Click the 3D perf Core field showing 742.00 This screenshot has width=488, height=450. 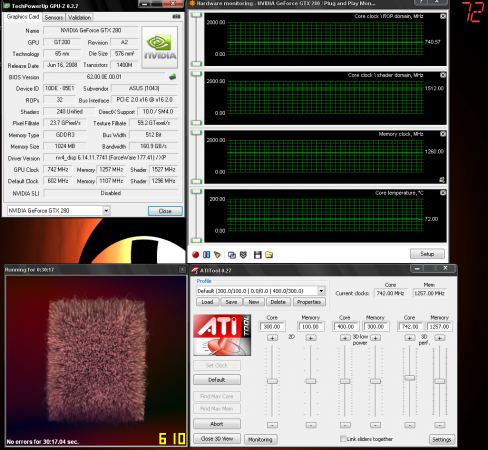pos(410,327)
